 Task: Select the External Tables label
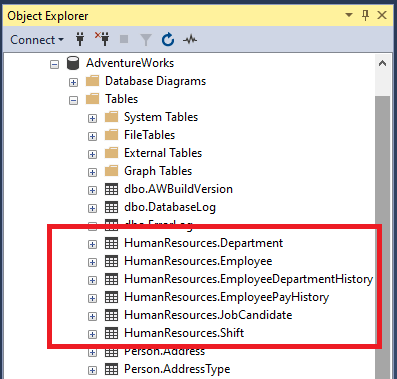point(163,153)
